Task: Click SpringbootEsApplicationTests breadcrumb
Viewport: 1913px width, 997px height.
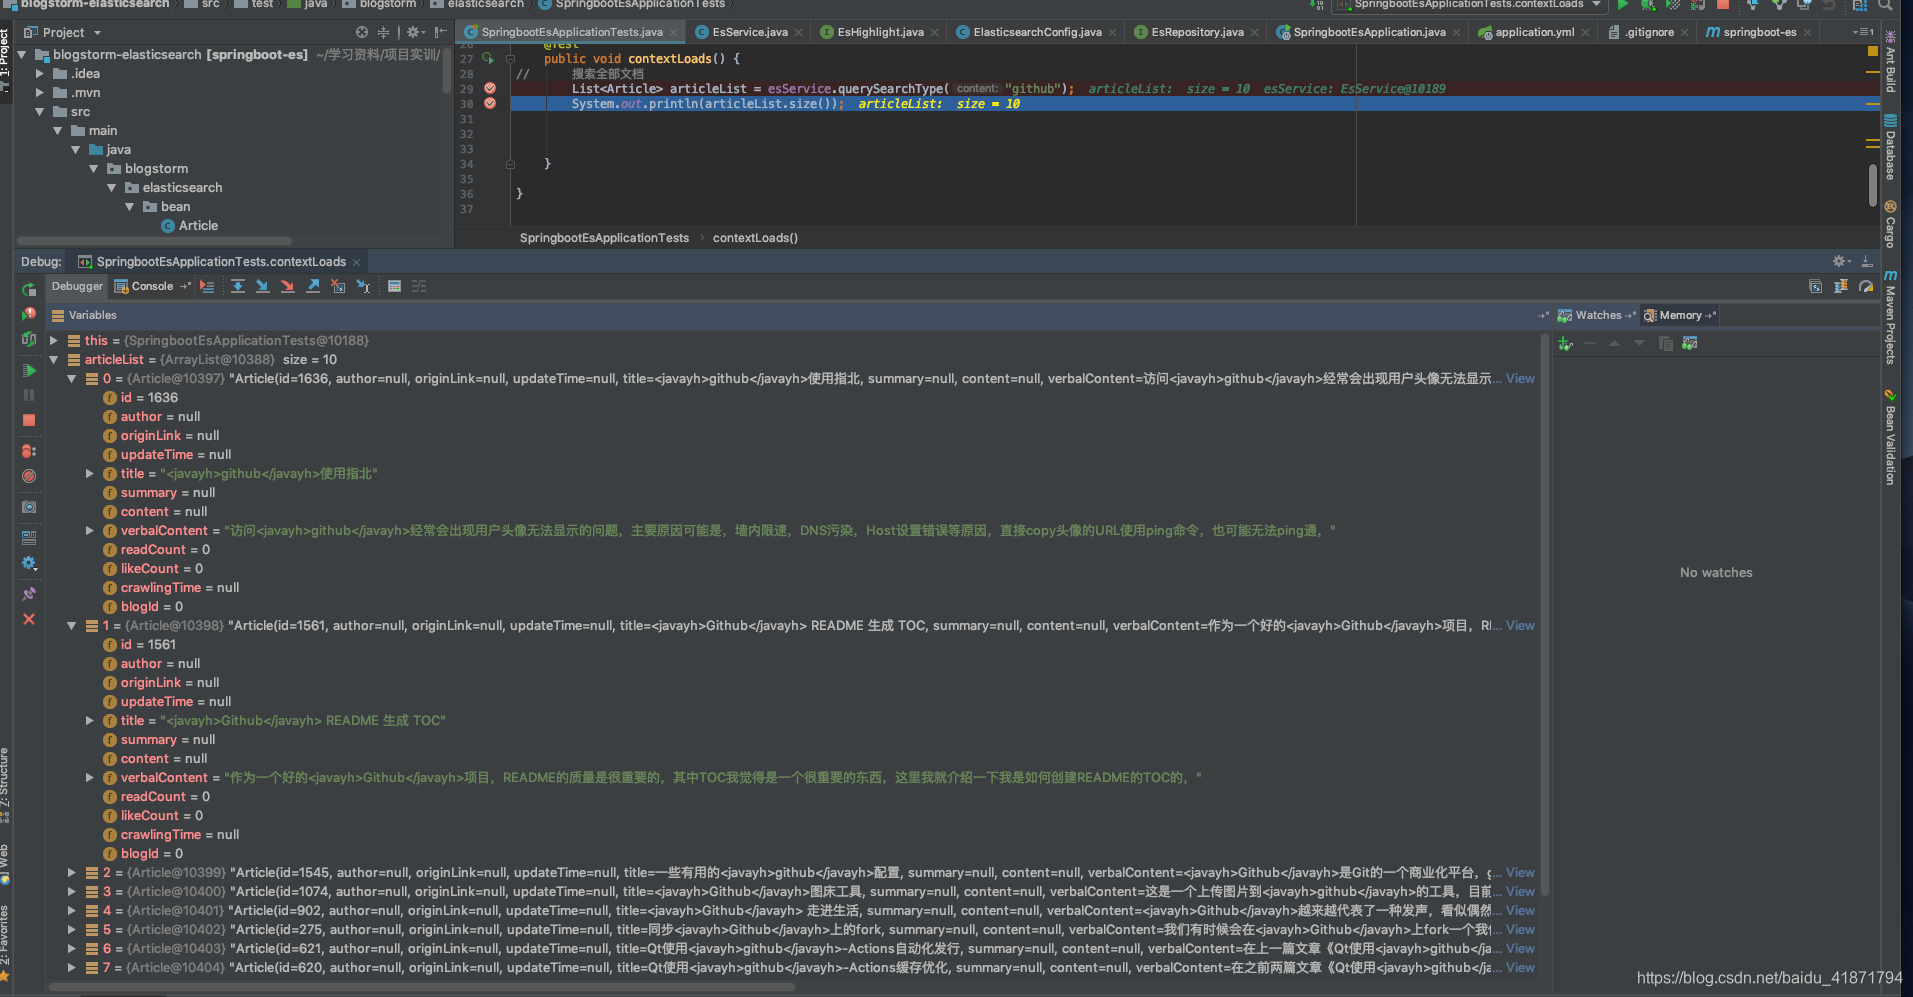Action: tap(604, 238)
